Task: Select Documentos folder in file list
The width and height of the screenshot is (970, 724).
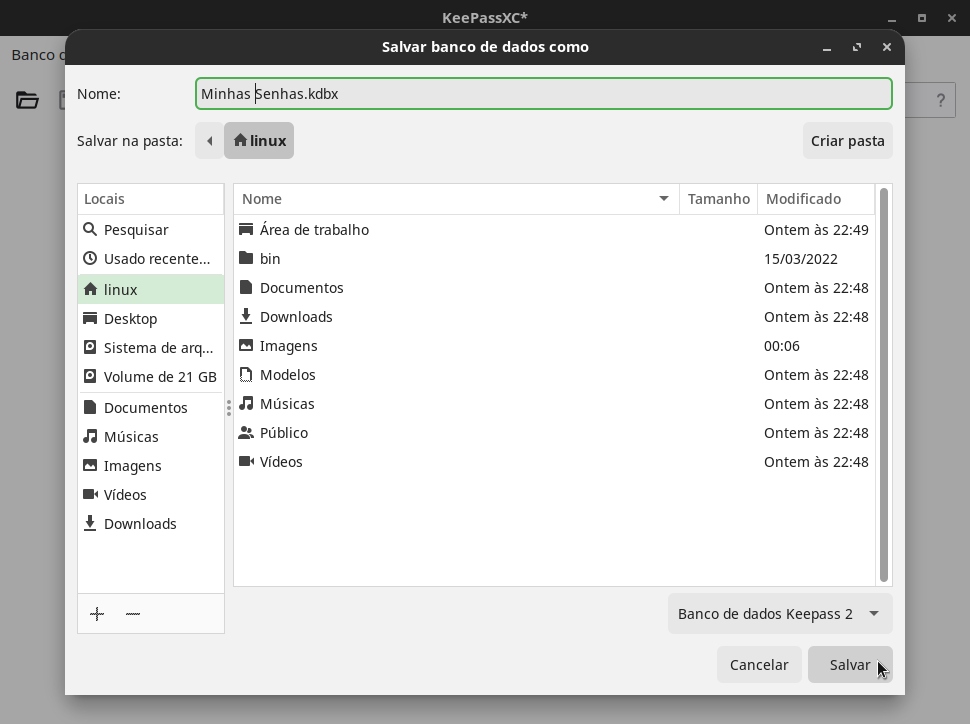Action: (554, 288)
